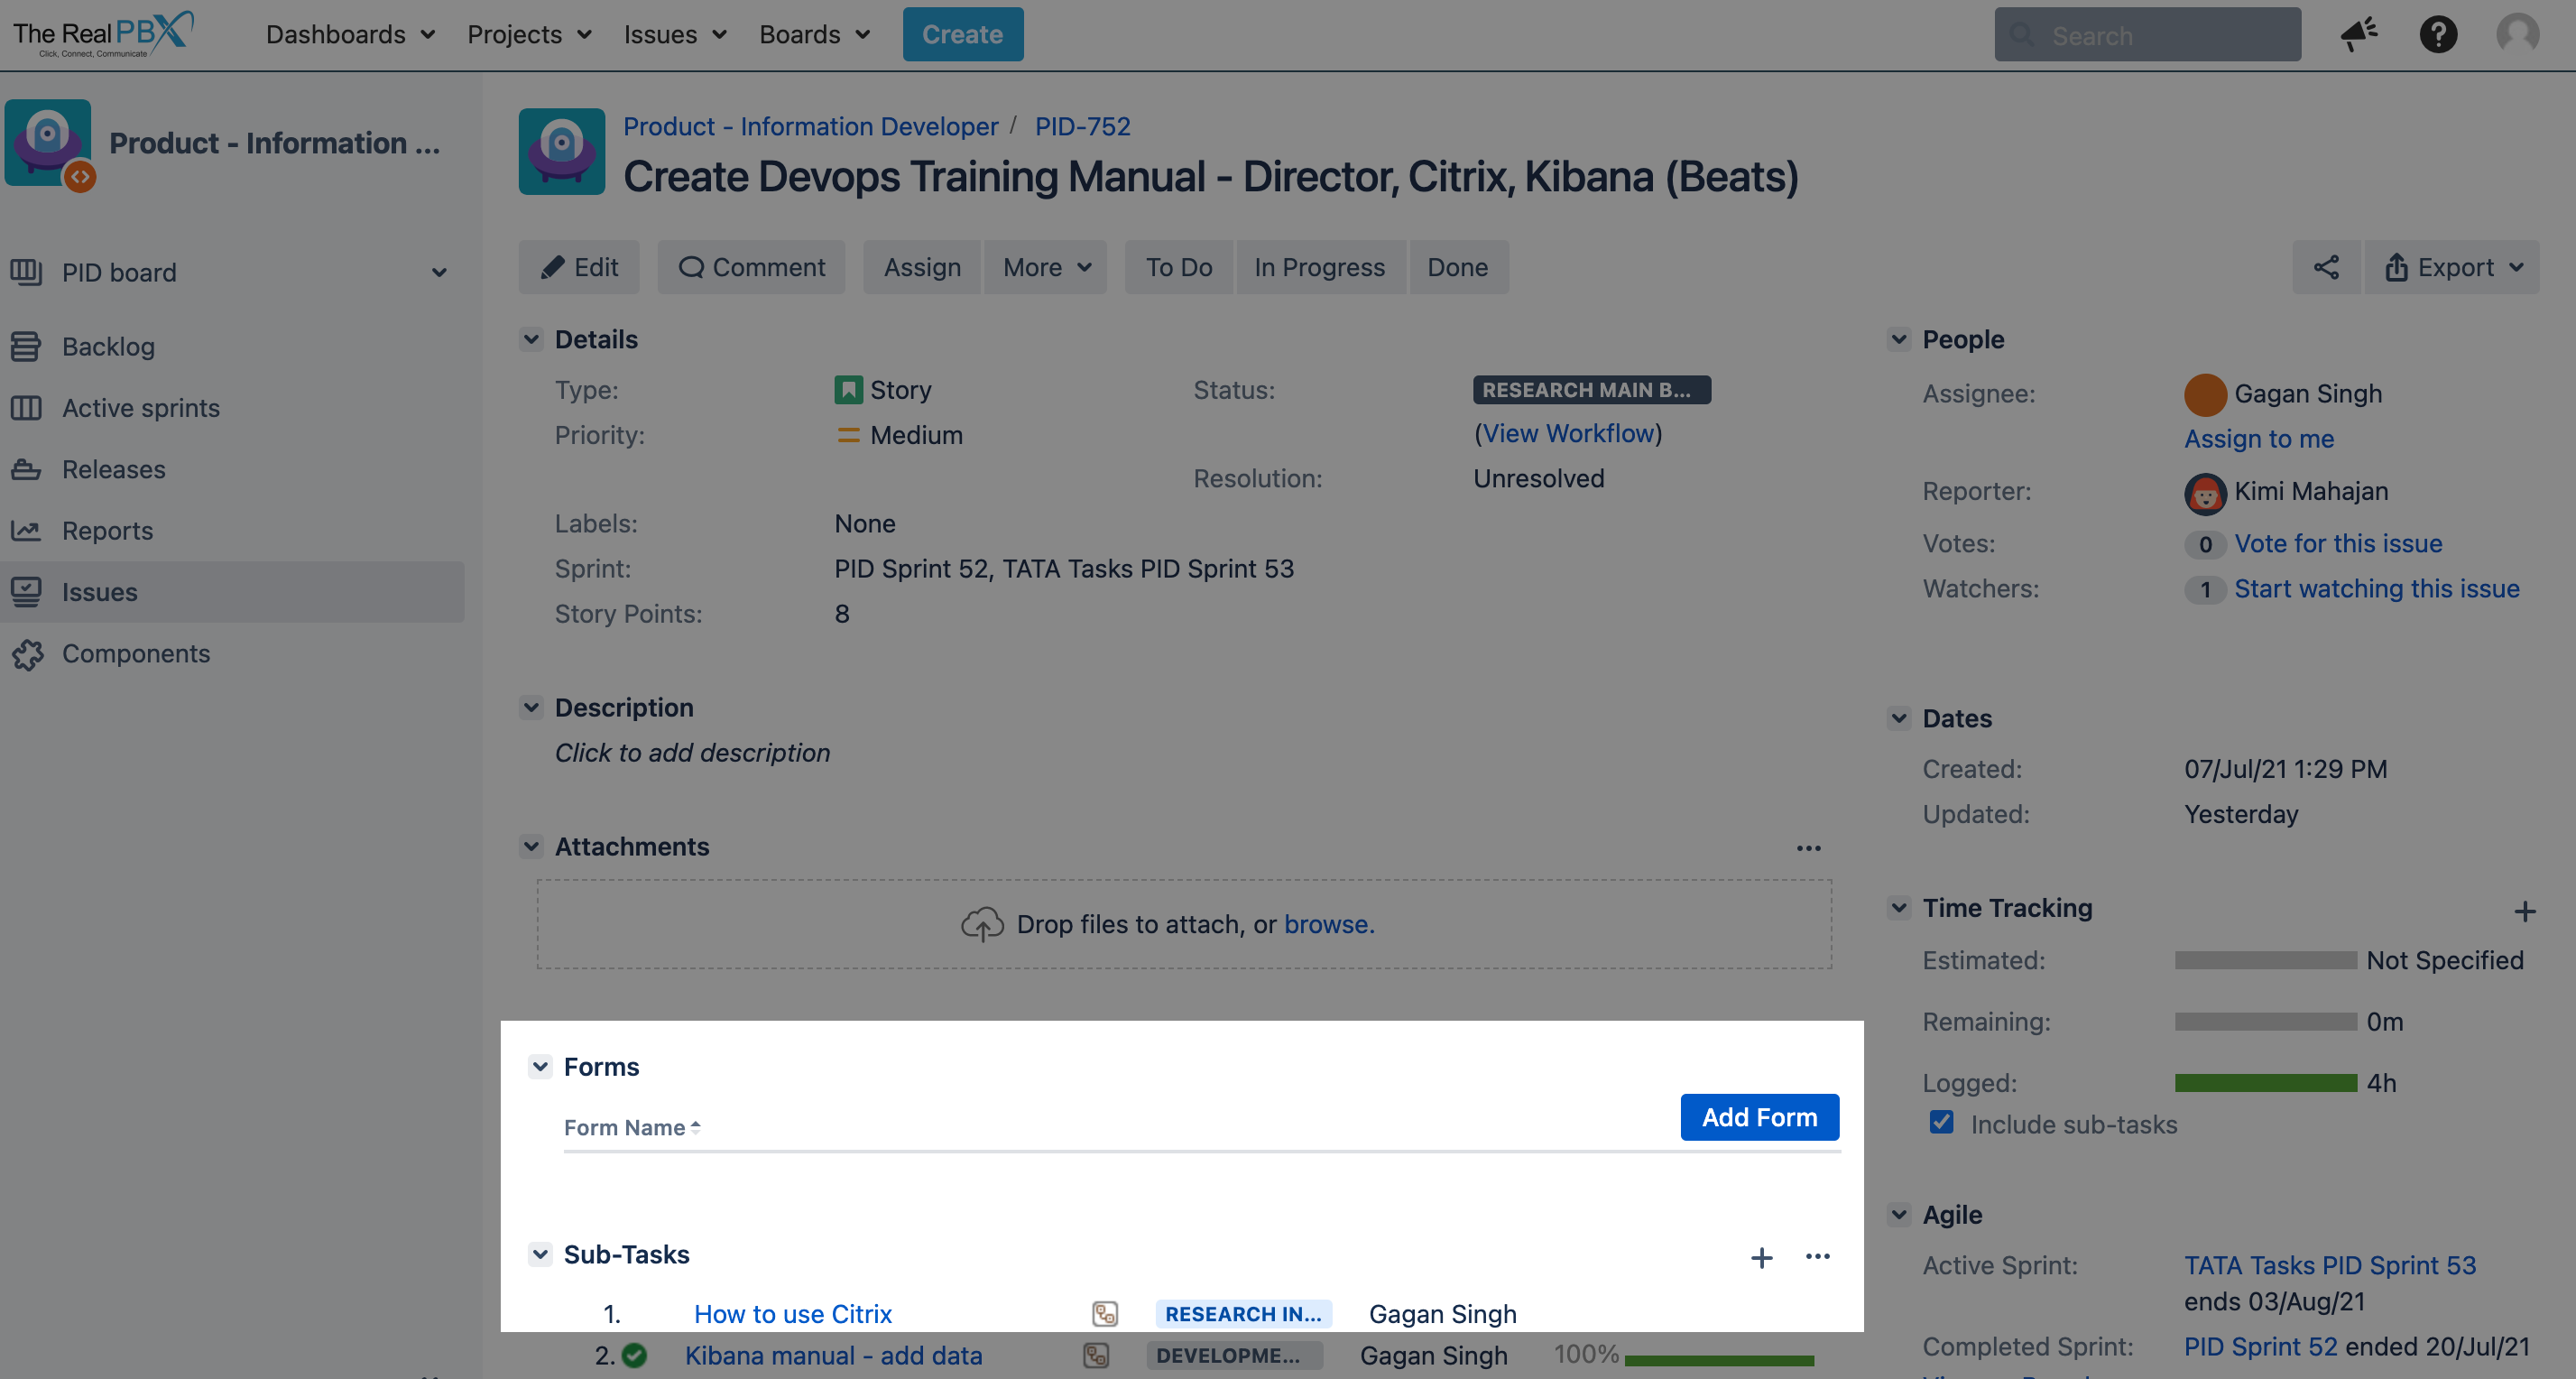Click the Releases ship icon
This screenshot has width=2576, height=1379.
(26, 469)
